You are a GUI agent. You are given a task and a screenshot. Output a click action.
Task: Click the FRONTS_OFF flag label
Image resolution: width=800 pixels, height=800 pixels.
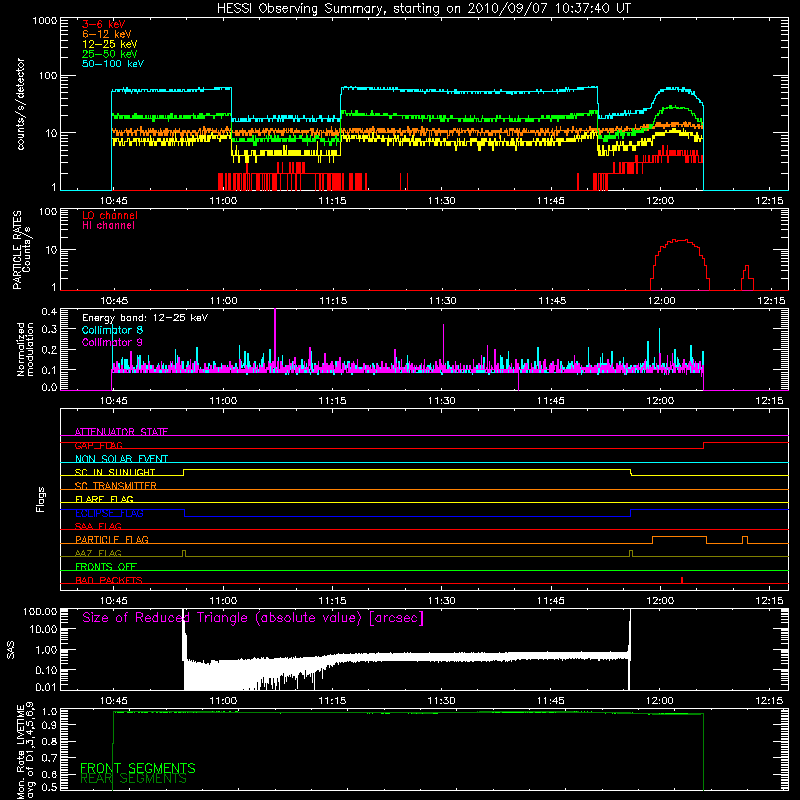click(106, 566)
